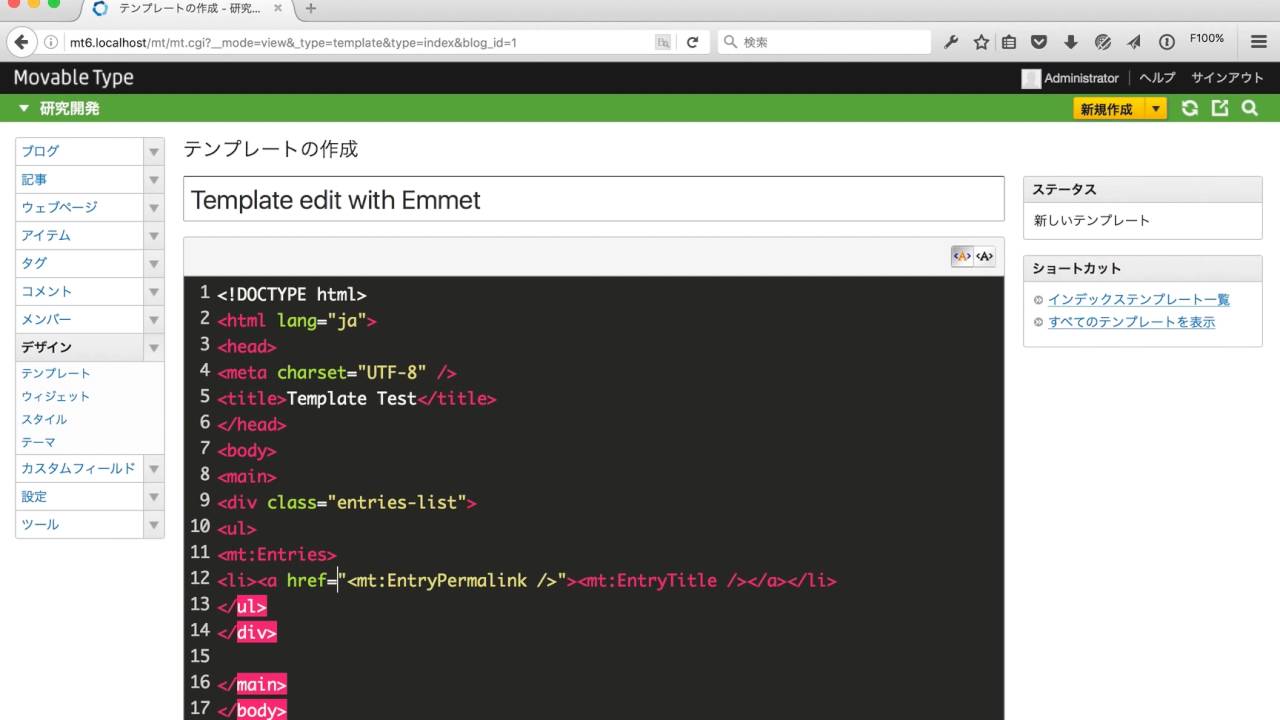The height and width of the screenshot is (720, 1280).
Task: Click the Administrator user name
Action: [x=1081, y=78]
